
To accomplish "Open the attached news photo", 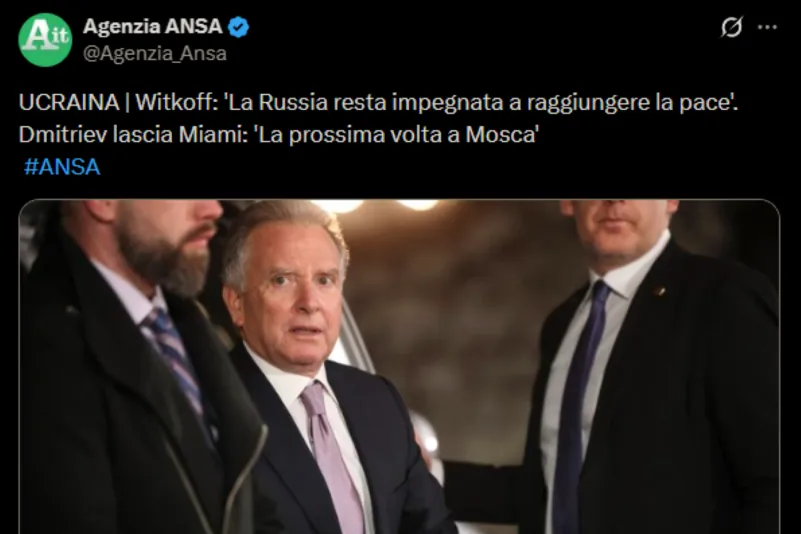I will click(399, 366).
